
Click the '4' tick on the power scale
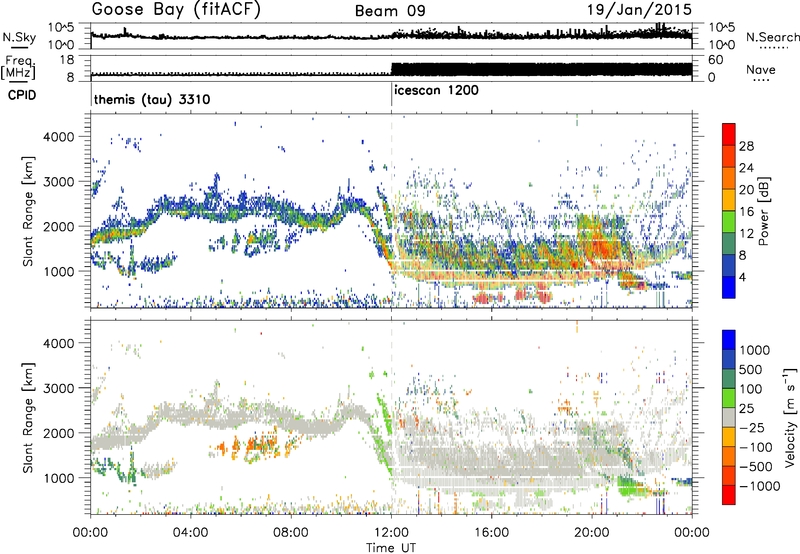[742, 277]
